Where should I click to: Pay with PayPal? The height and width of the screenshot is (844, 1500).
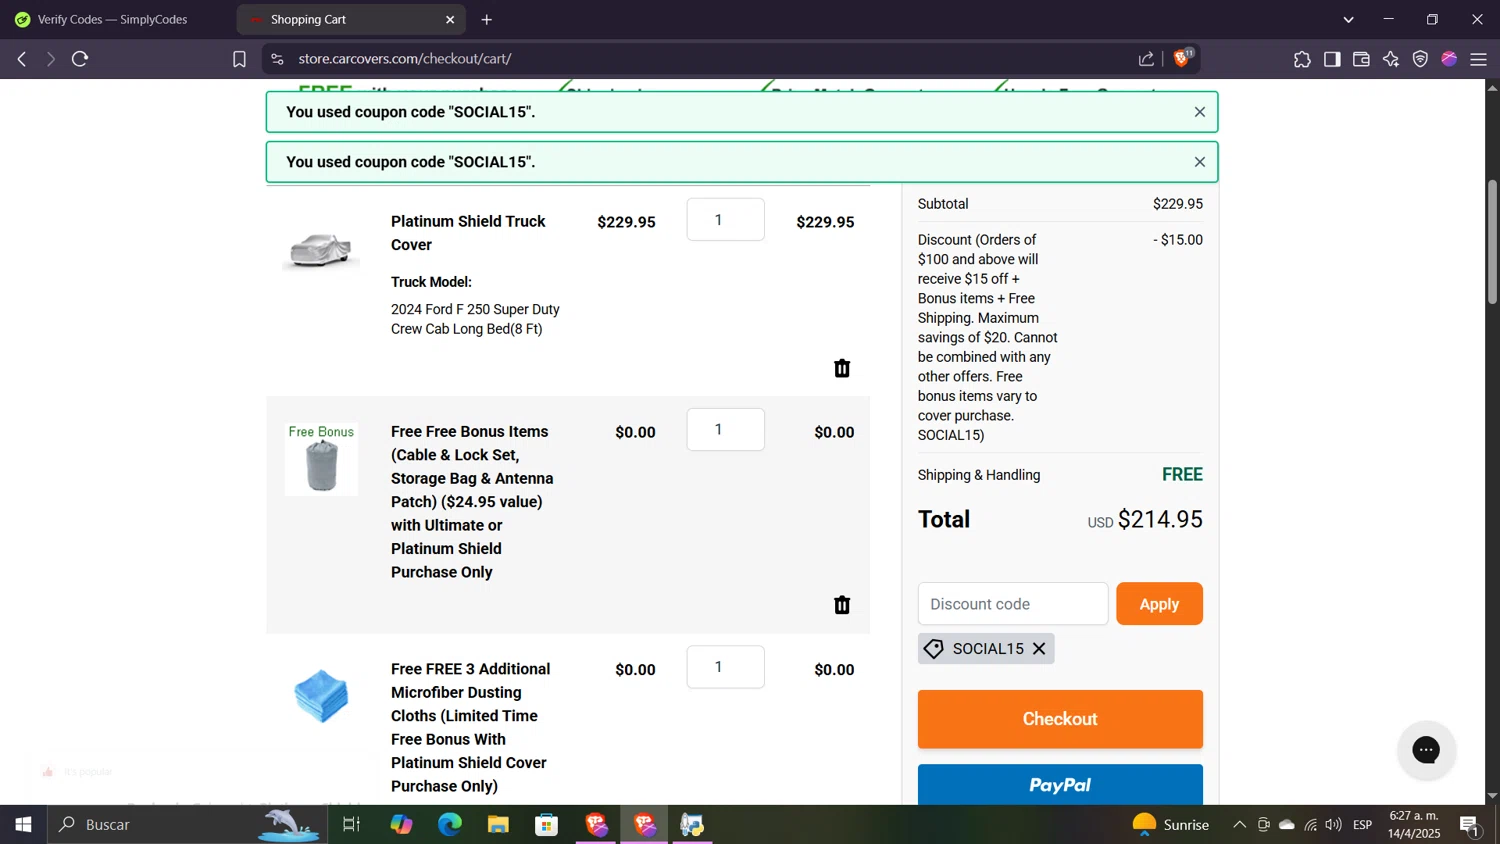[1060, 785]
